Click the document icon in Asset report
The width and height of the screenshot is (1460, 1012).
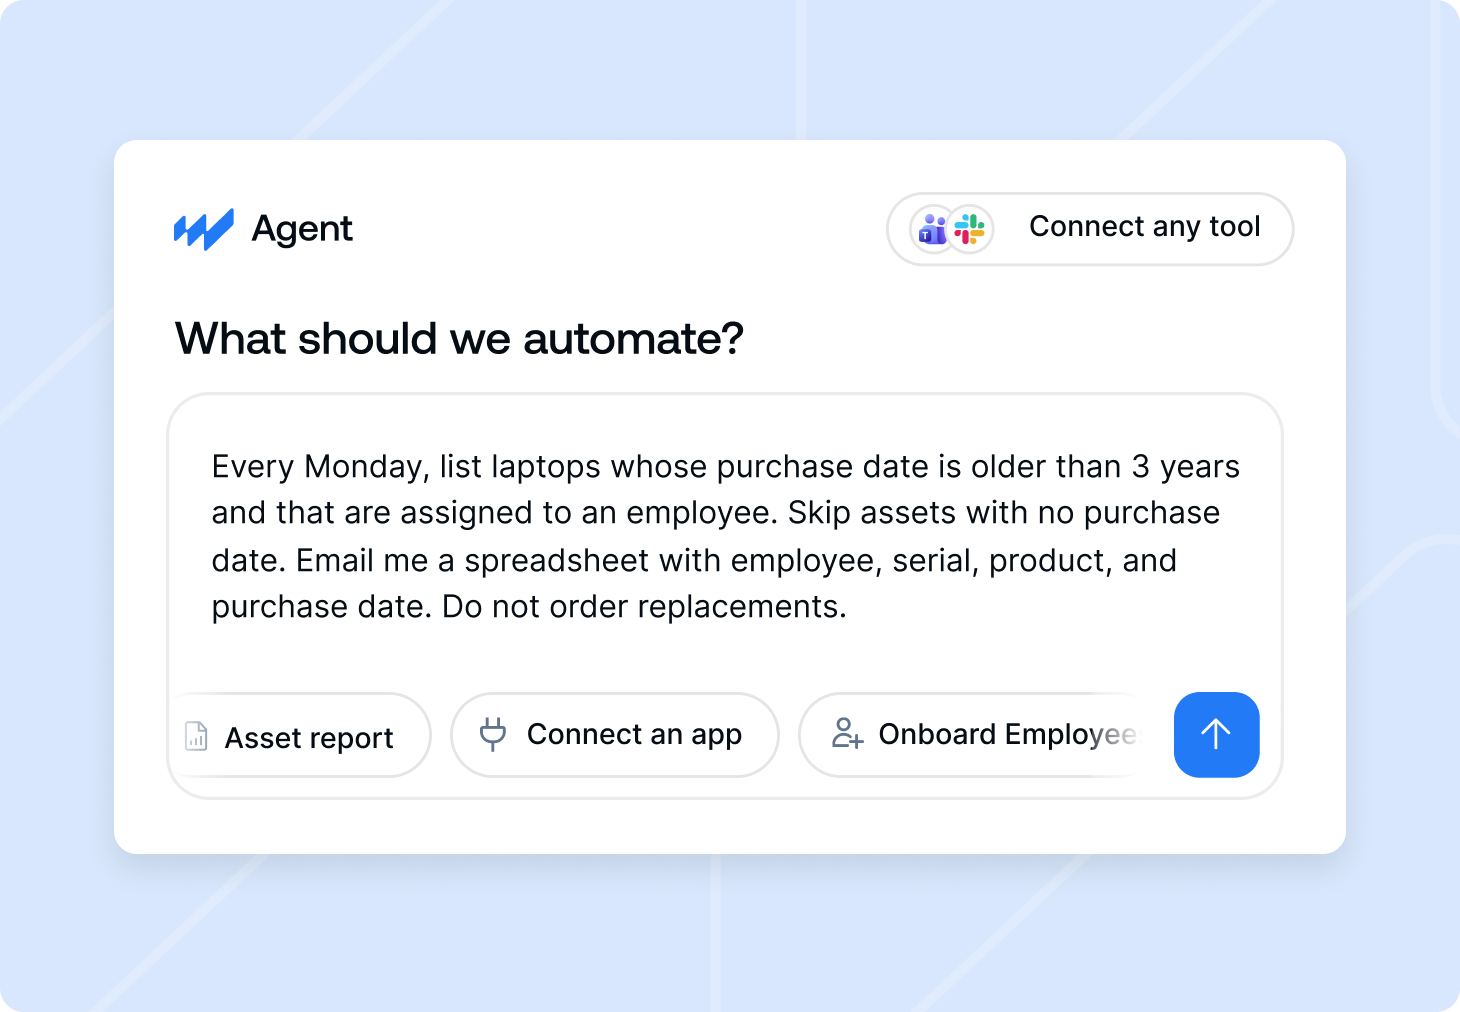[x=197, y=736]
